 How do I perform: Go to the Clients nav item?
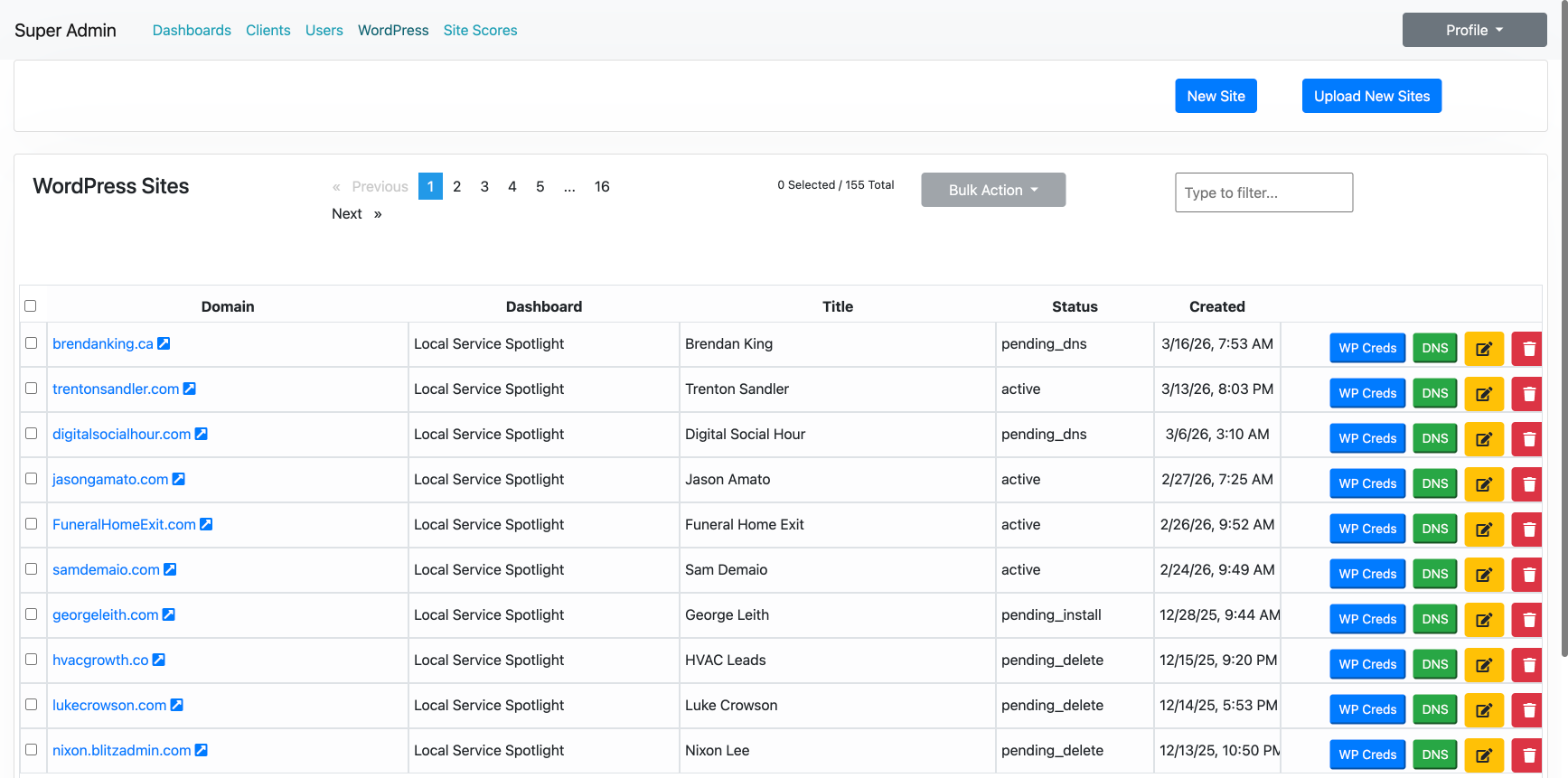(268, 30)
